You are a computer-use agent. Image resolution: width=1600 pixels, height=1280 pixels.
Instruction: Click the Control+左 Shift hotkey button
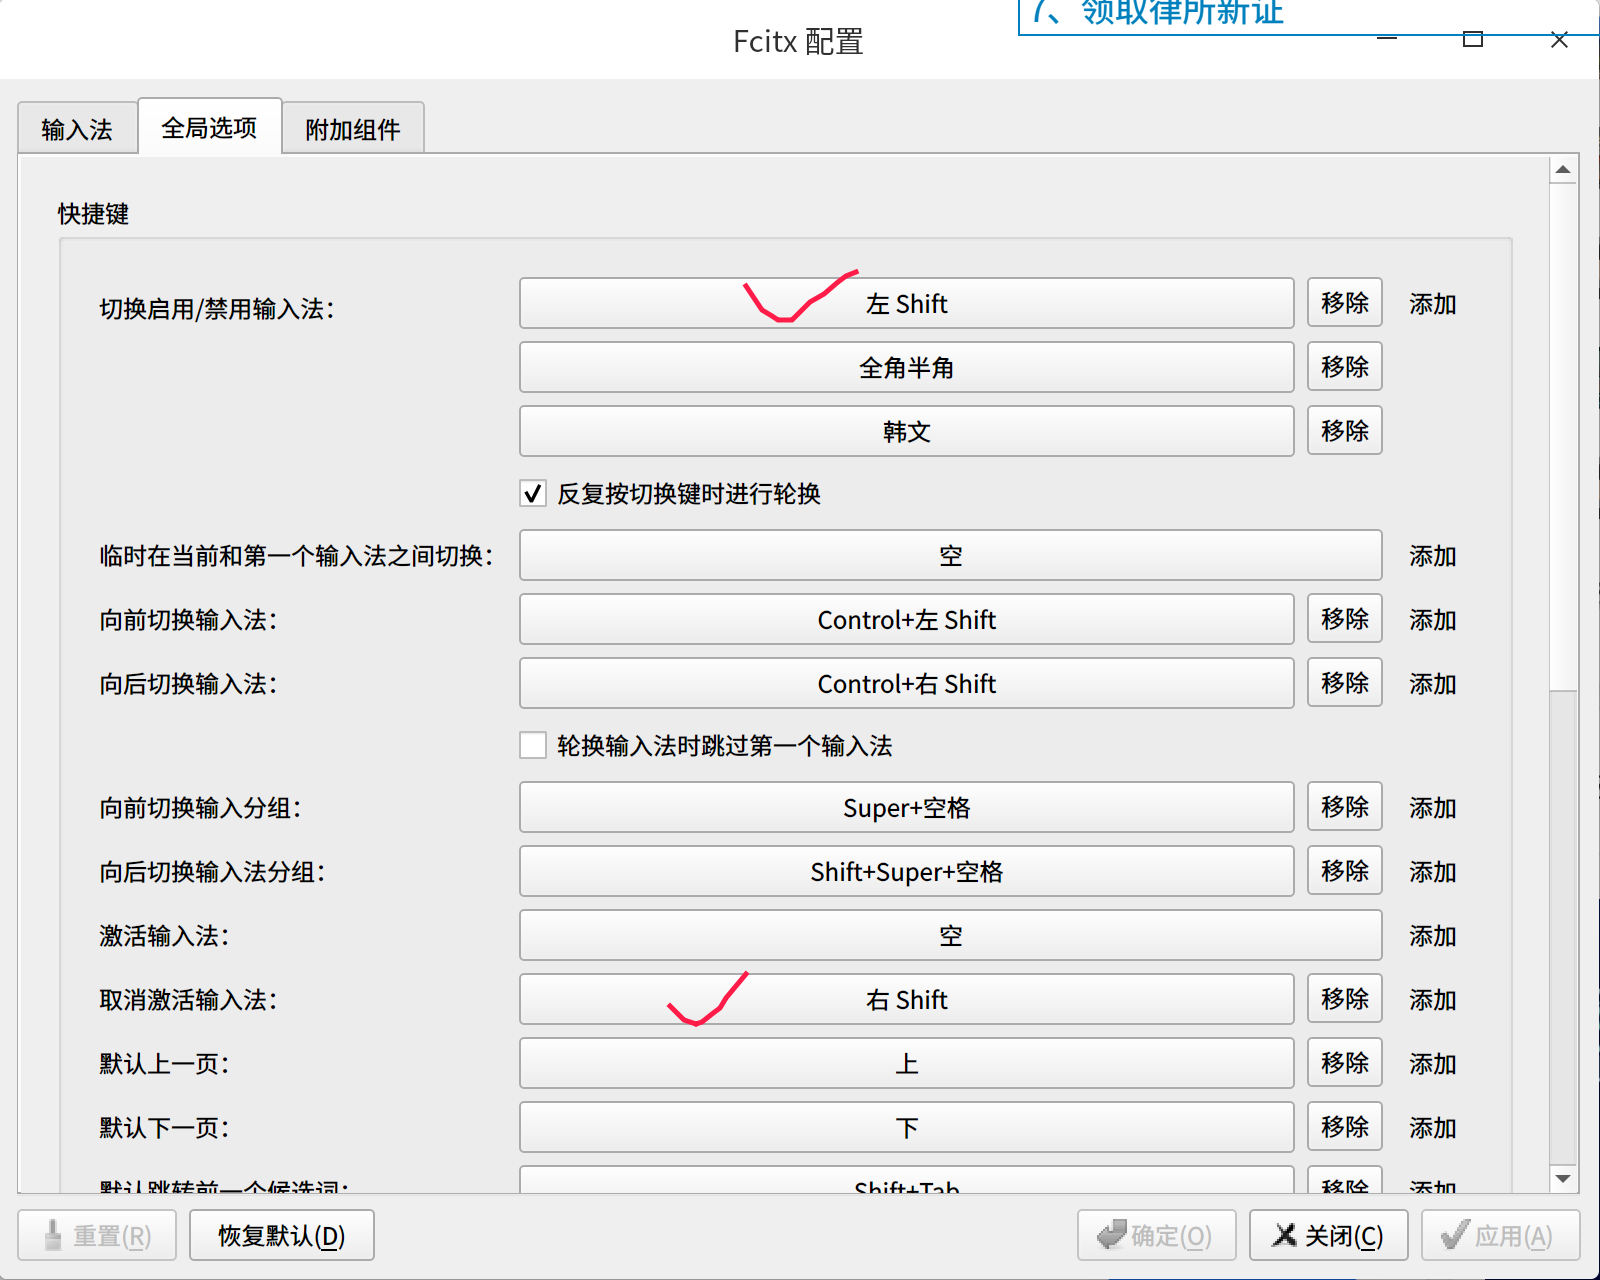[907, 619]
